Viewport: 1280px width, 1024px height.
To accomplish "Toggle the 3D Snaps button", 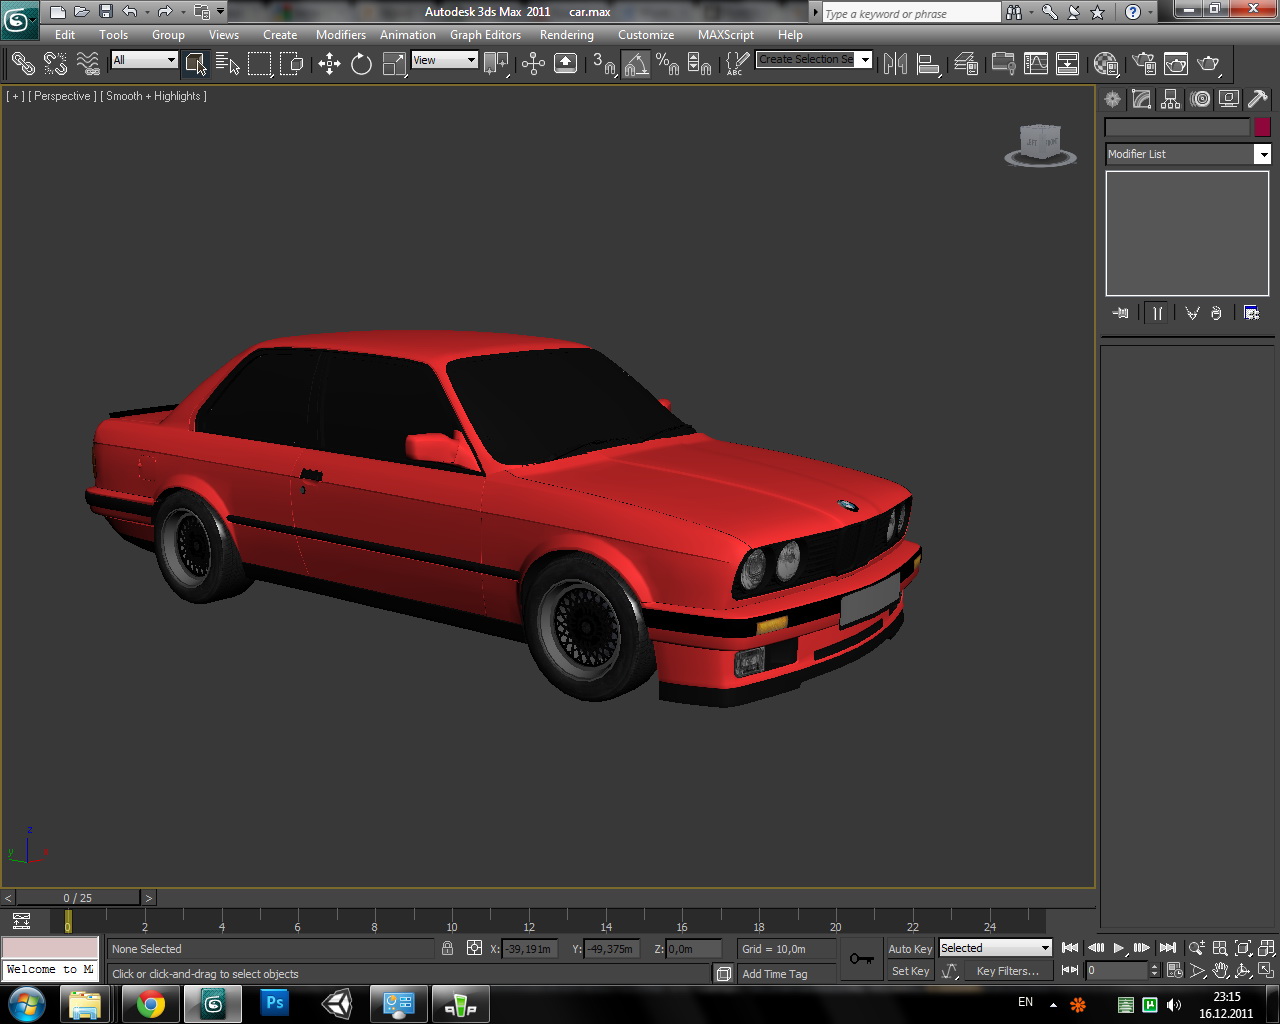I will (603, 64).
